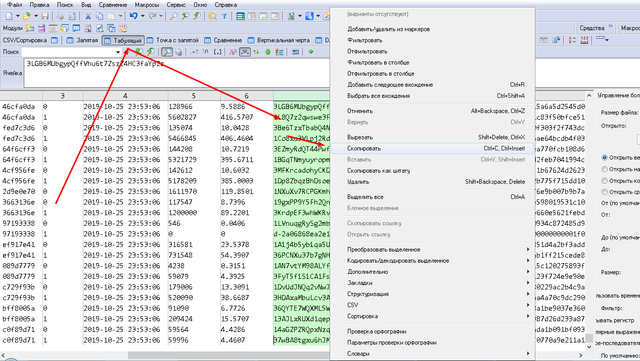Click the Undo arrow icon
Image resolution: width=640 pixels, height=361 pixels.
click(x=133, y=16)
